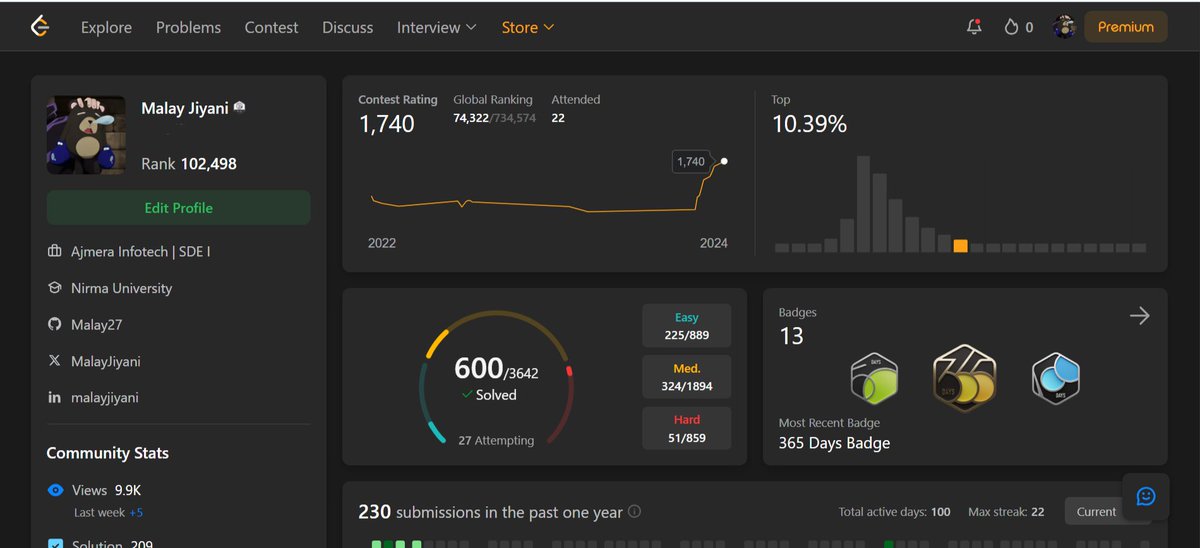
Task: Open the Problems page
Action: (x=188, y=27)
